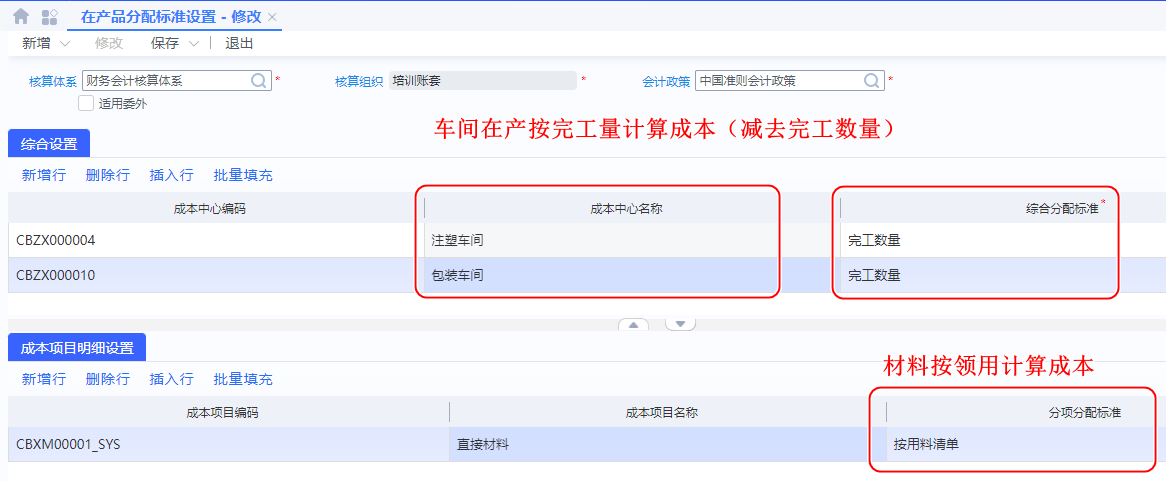Toggle the 适用委外 checkbox
The image size is (1166, 481).
coord(86,103)
